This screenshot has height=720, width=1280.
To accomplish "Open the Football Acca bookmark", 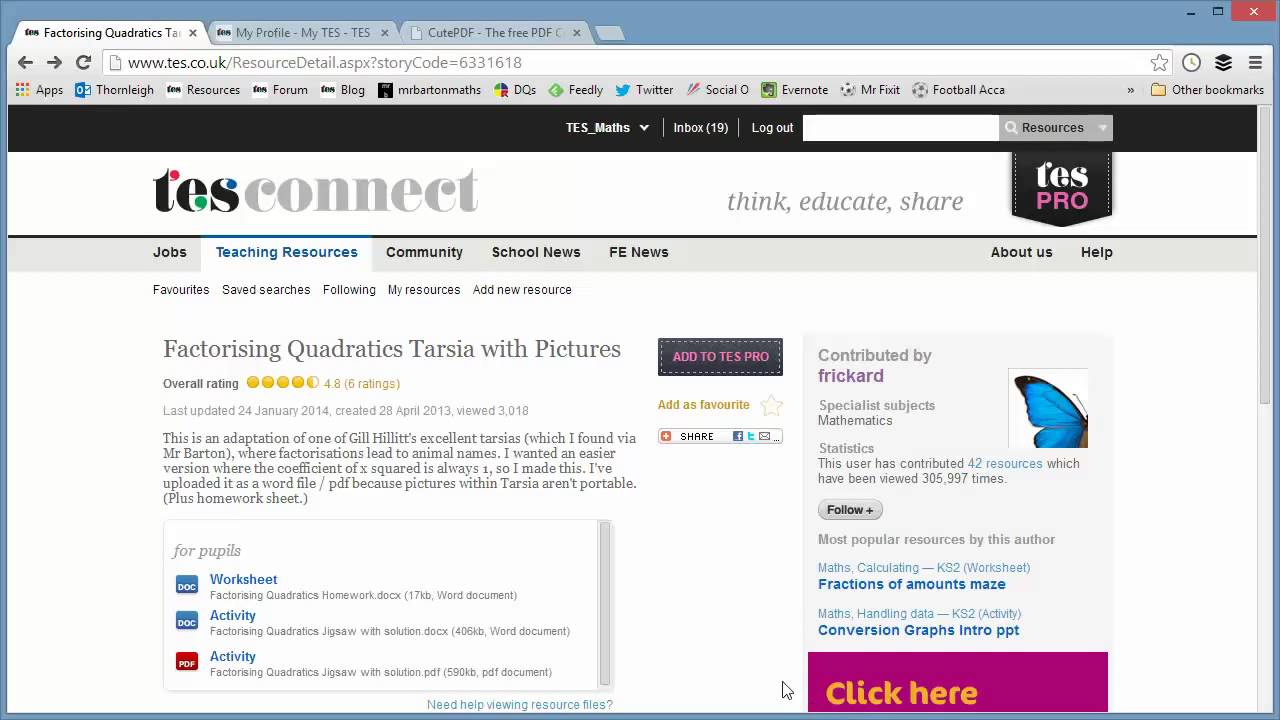I will point(958,90).
